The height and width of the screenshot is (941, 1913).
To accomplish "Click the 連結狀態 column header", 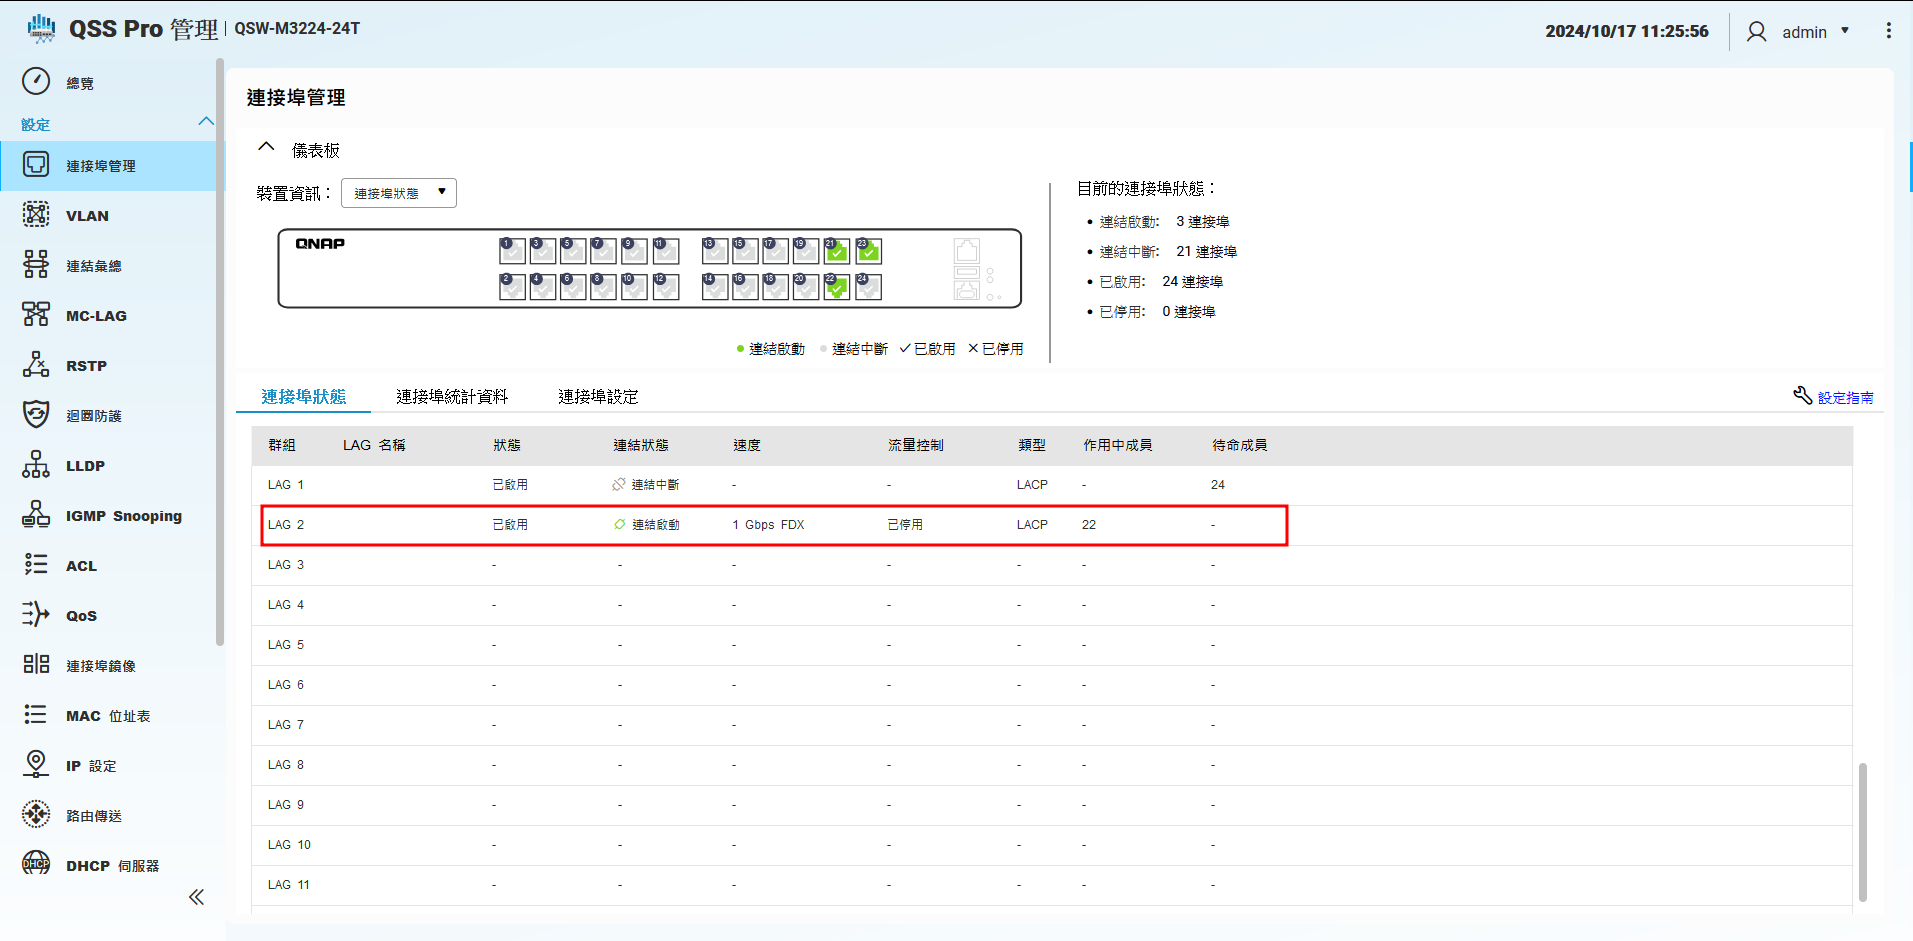I will (641, 445).
